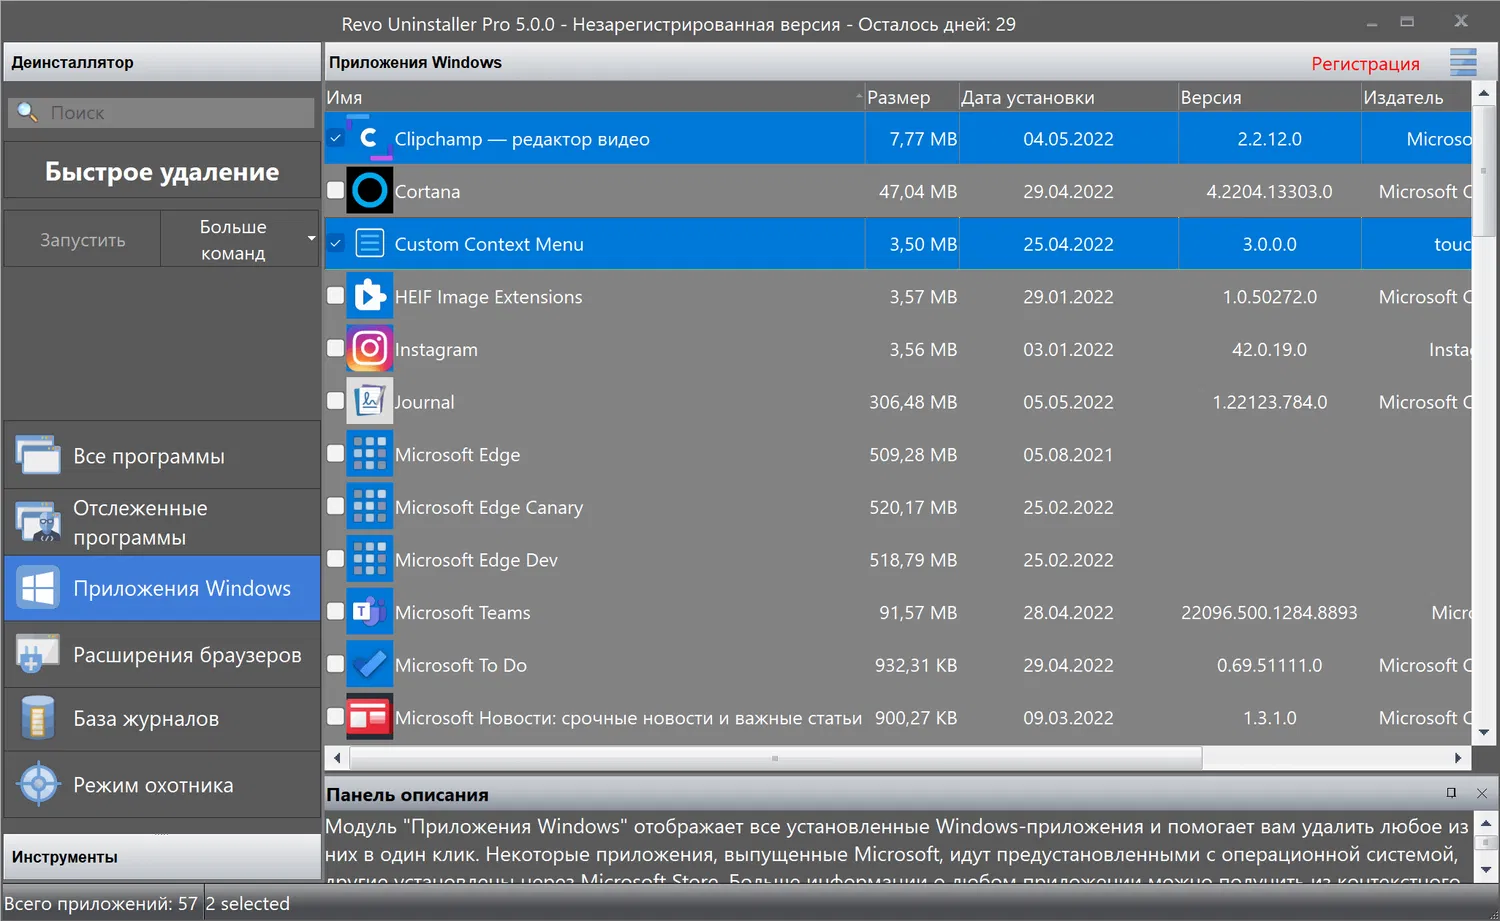Image resolution: width=1500 pixels, height=921 pixels.
Task: Click the description panel scroll-down arrow
Action: point(1486,869)
